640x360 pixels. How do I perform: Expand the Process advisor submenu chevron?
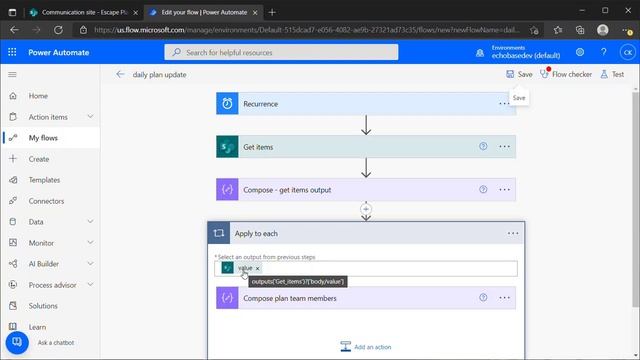[90, 284]
